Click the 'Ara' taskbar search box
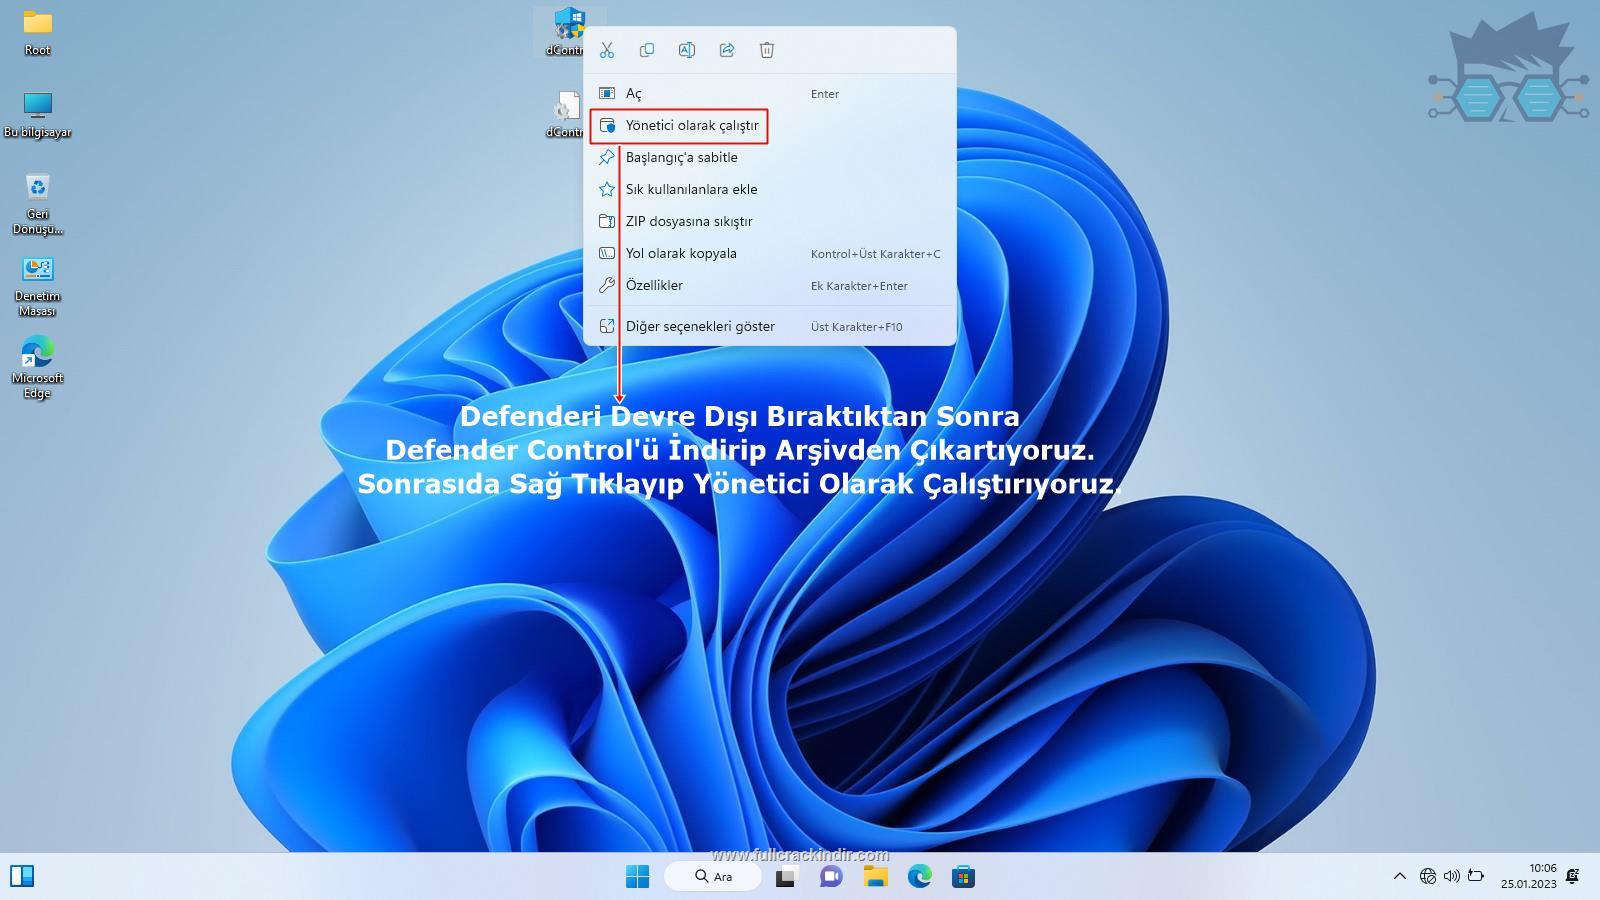1600x900 pixels. [713, 877]
